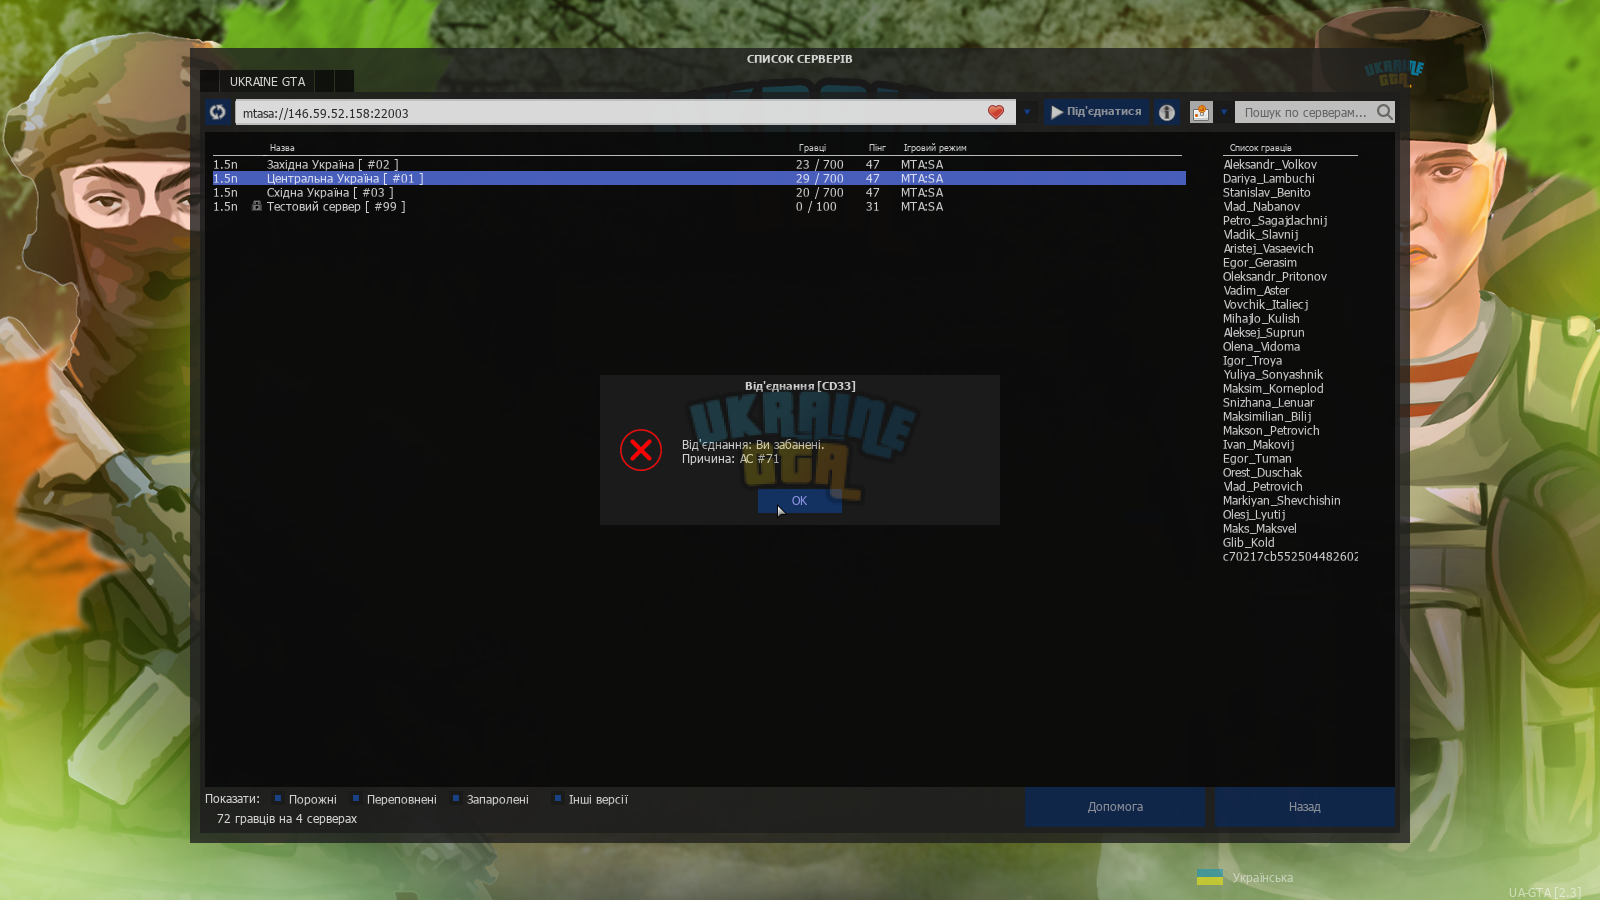Open server information via info icon
The height and width of the screenshot is (900, 1600).
coord(1167,112)
